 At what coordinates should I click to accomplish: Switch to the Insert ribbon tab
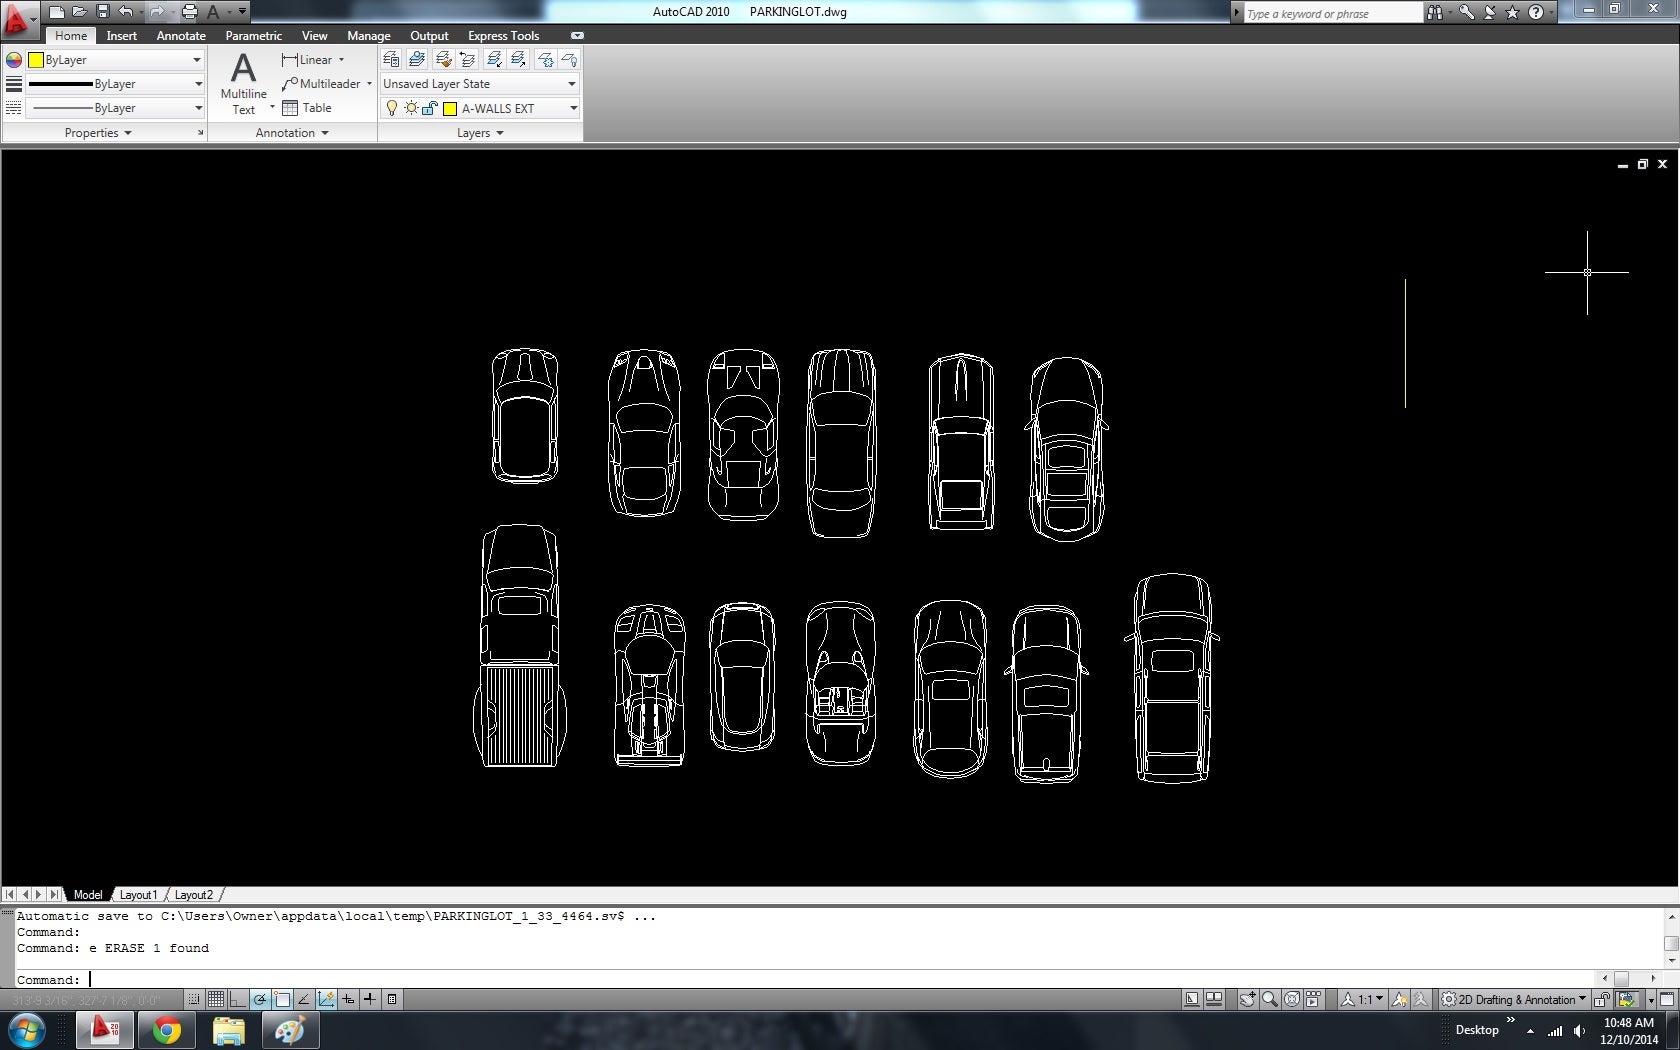tap(122, 36)
